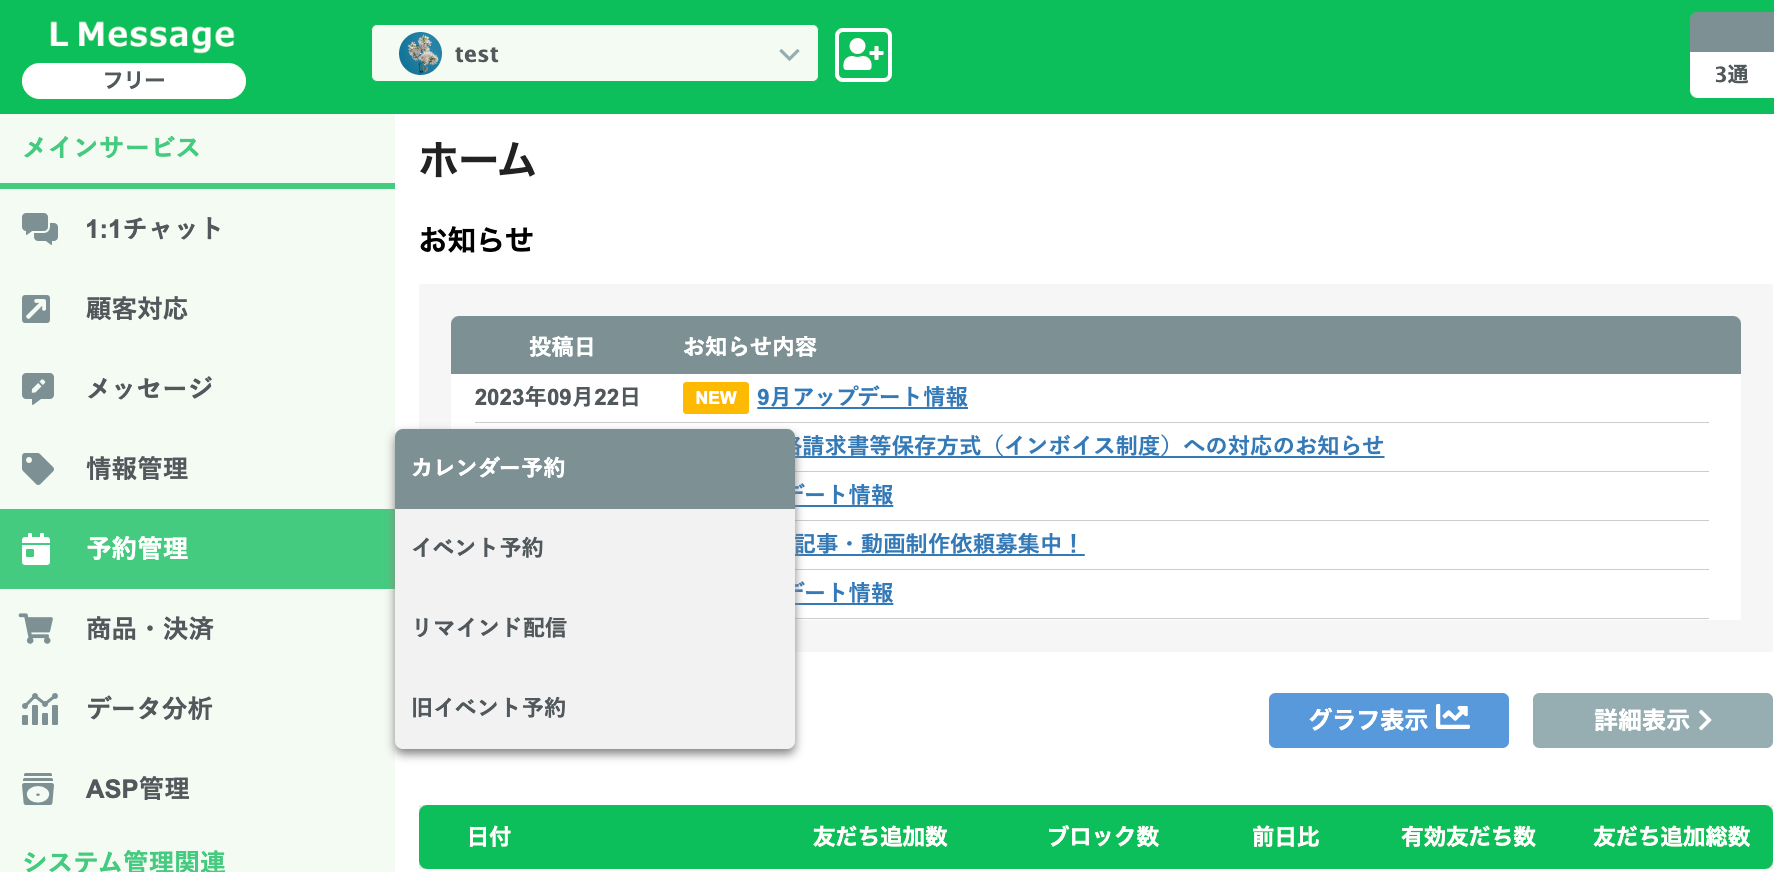Image resolution: width=1774 pixels, height=872 pixels.
Task: Open the メッセージ sidebar menu
Action: click(197, 388)
